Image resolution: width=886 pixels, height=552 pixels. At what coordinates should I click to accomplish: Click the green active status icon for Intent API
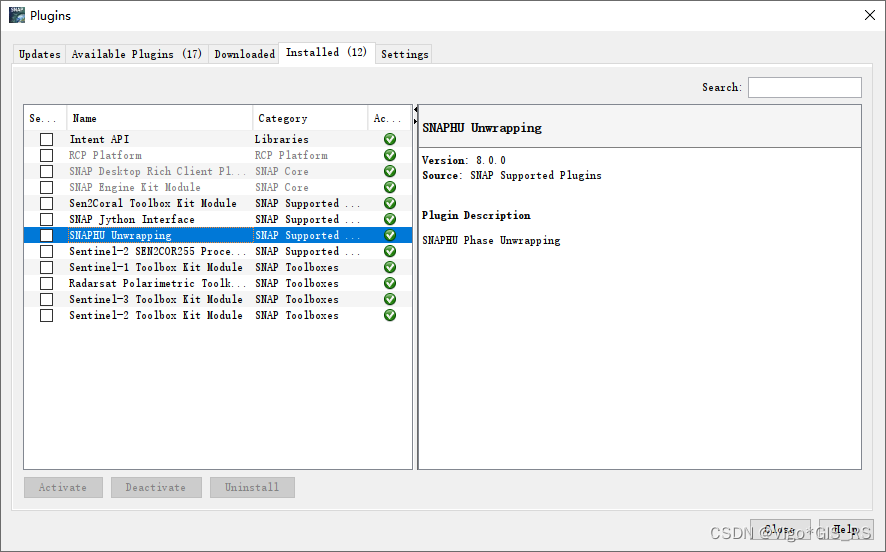390,139
